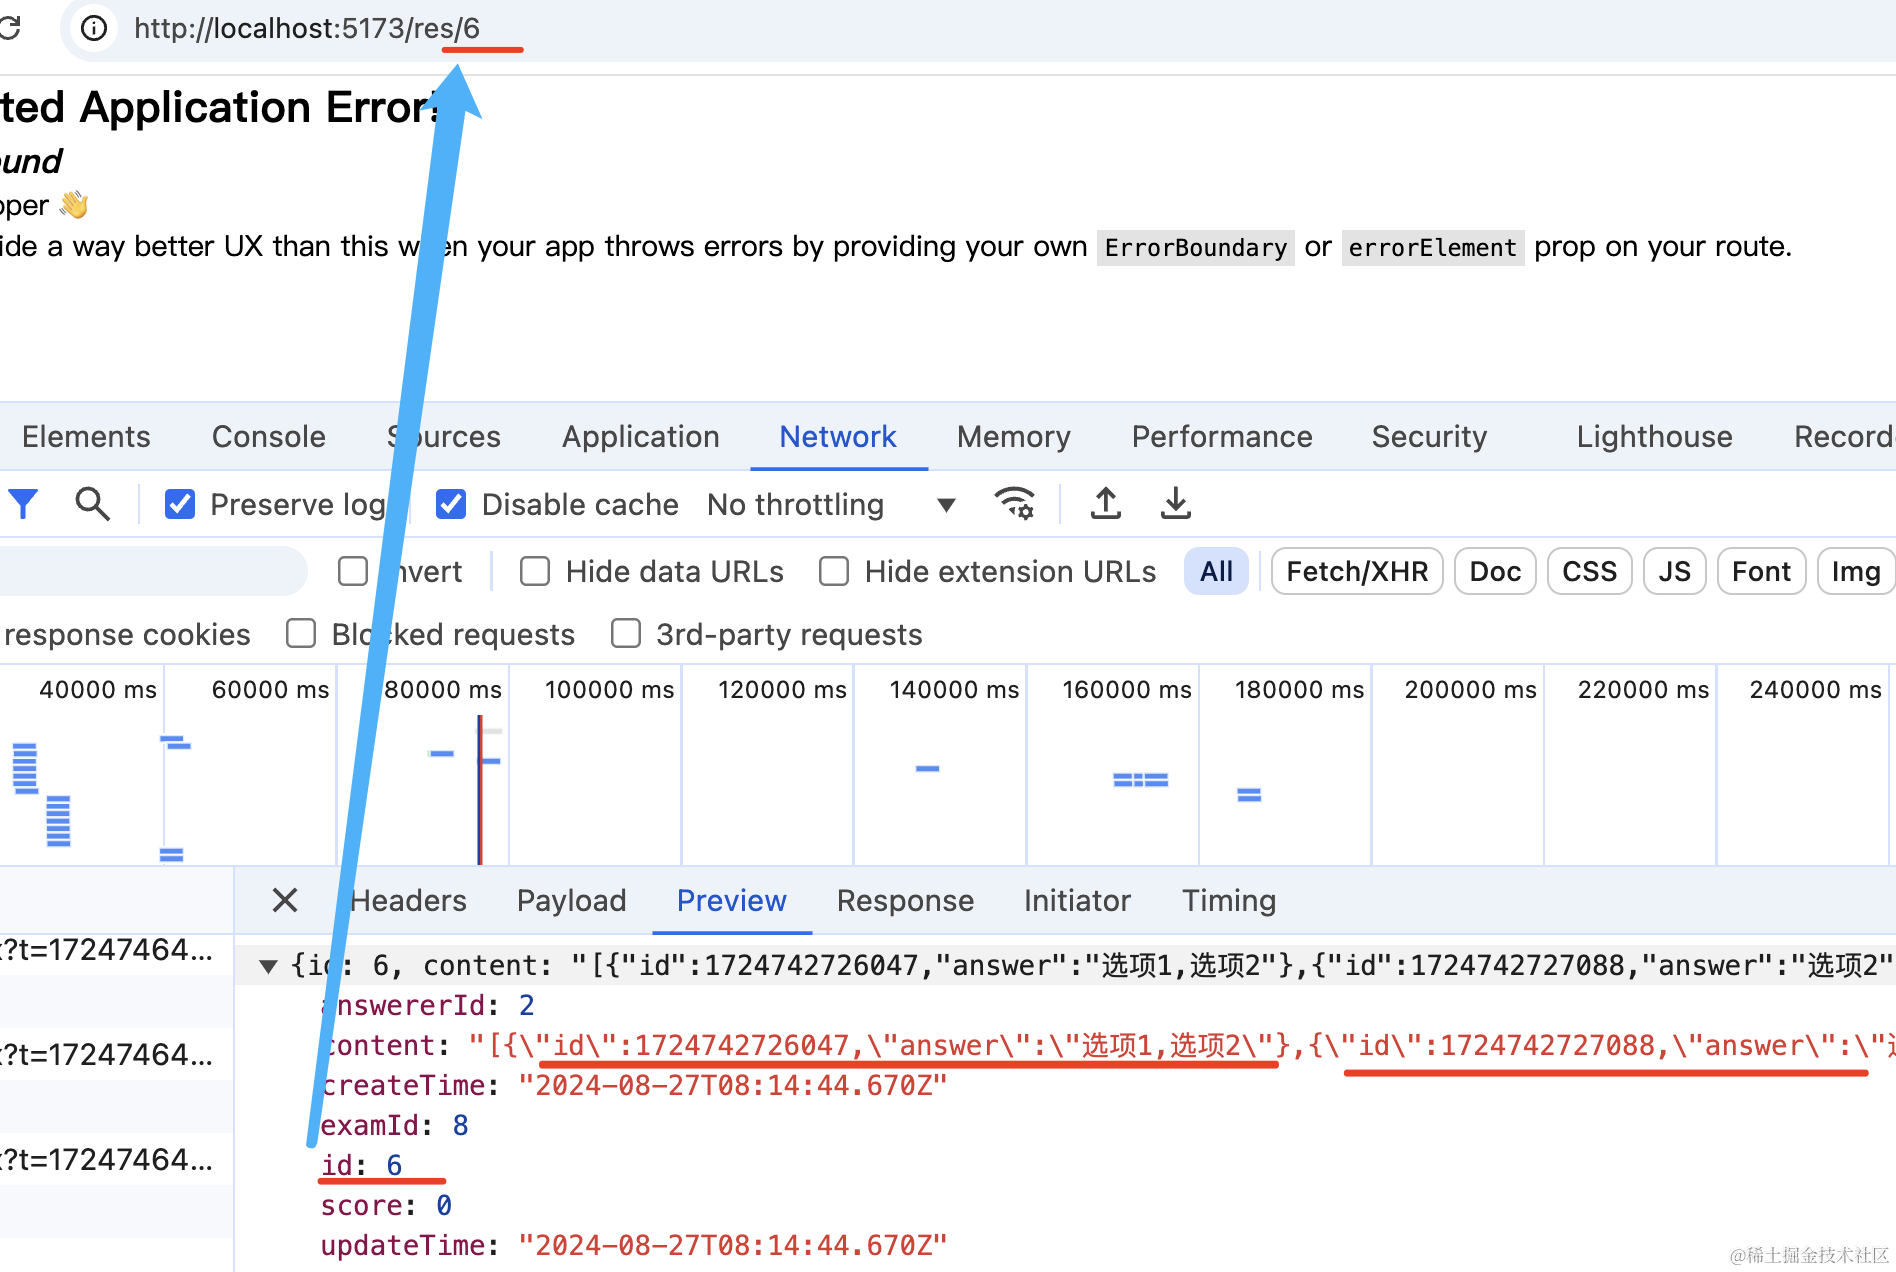Screen dimensions: 1896x1272
Task: Open network search with magnifier icon
Action: tap(92, 504)
